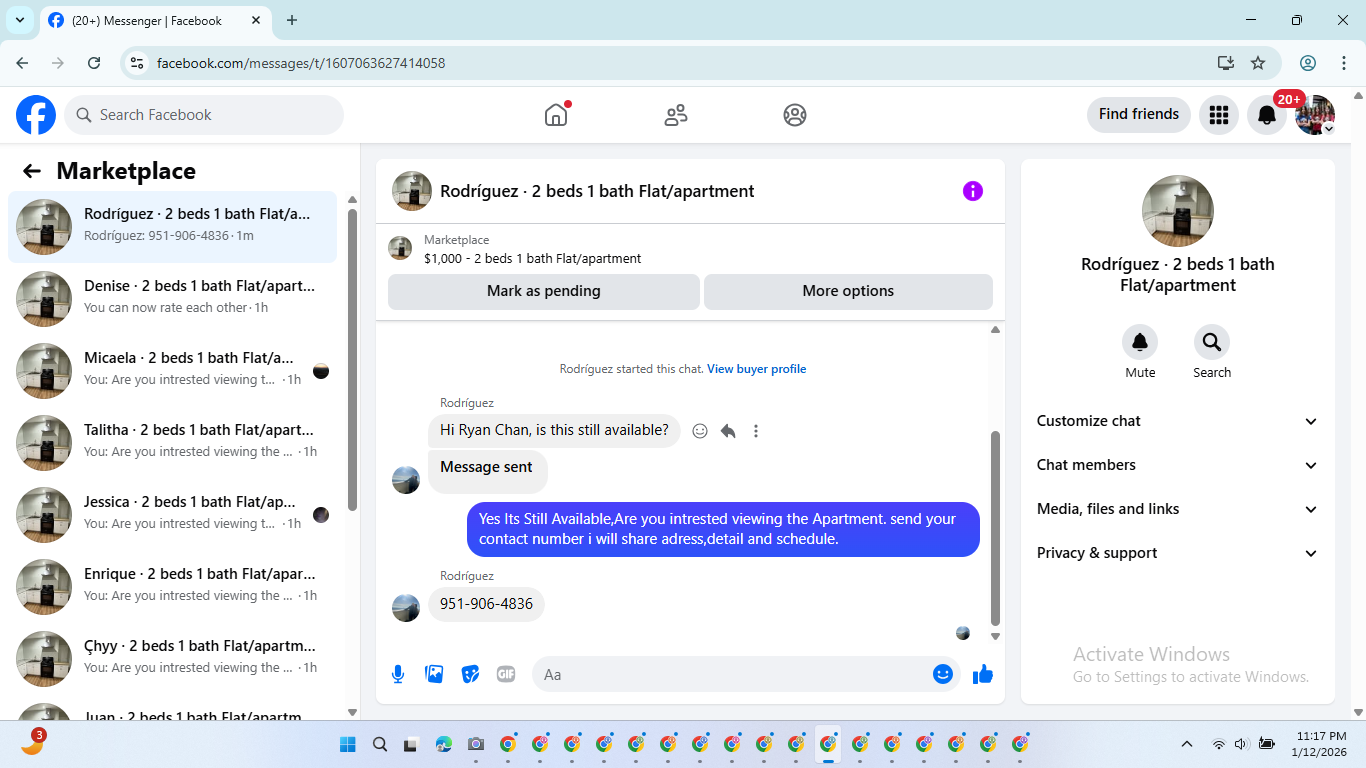Click the large listing photo in right panel
Image resolution: width=1366 pixels, height=768 pixels.
click(x=1178, y=211)
